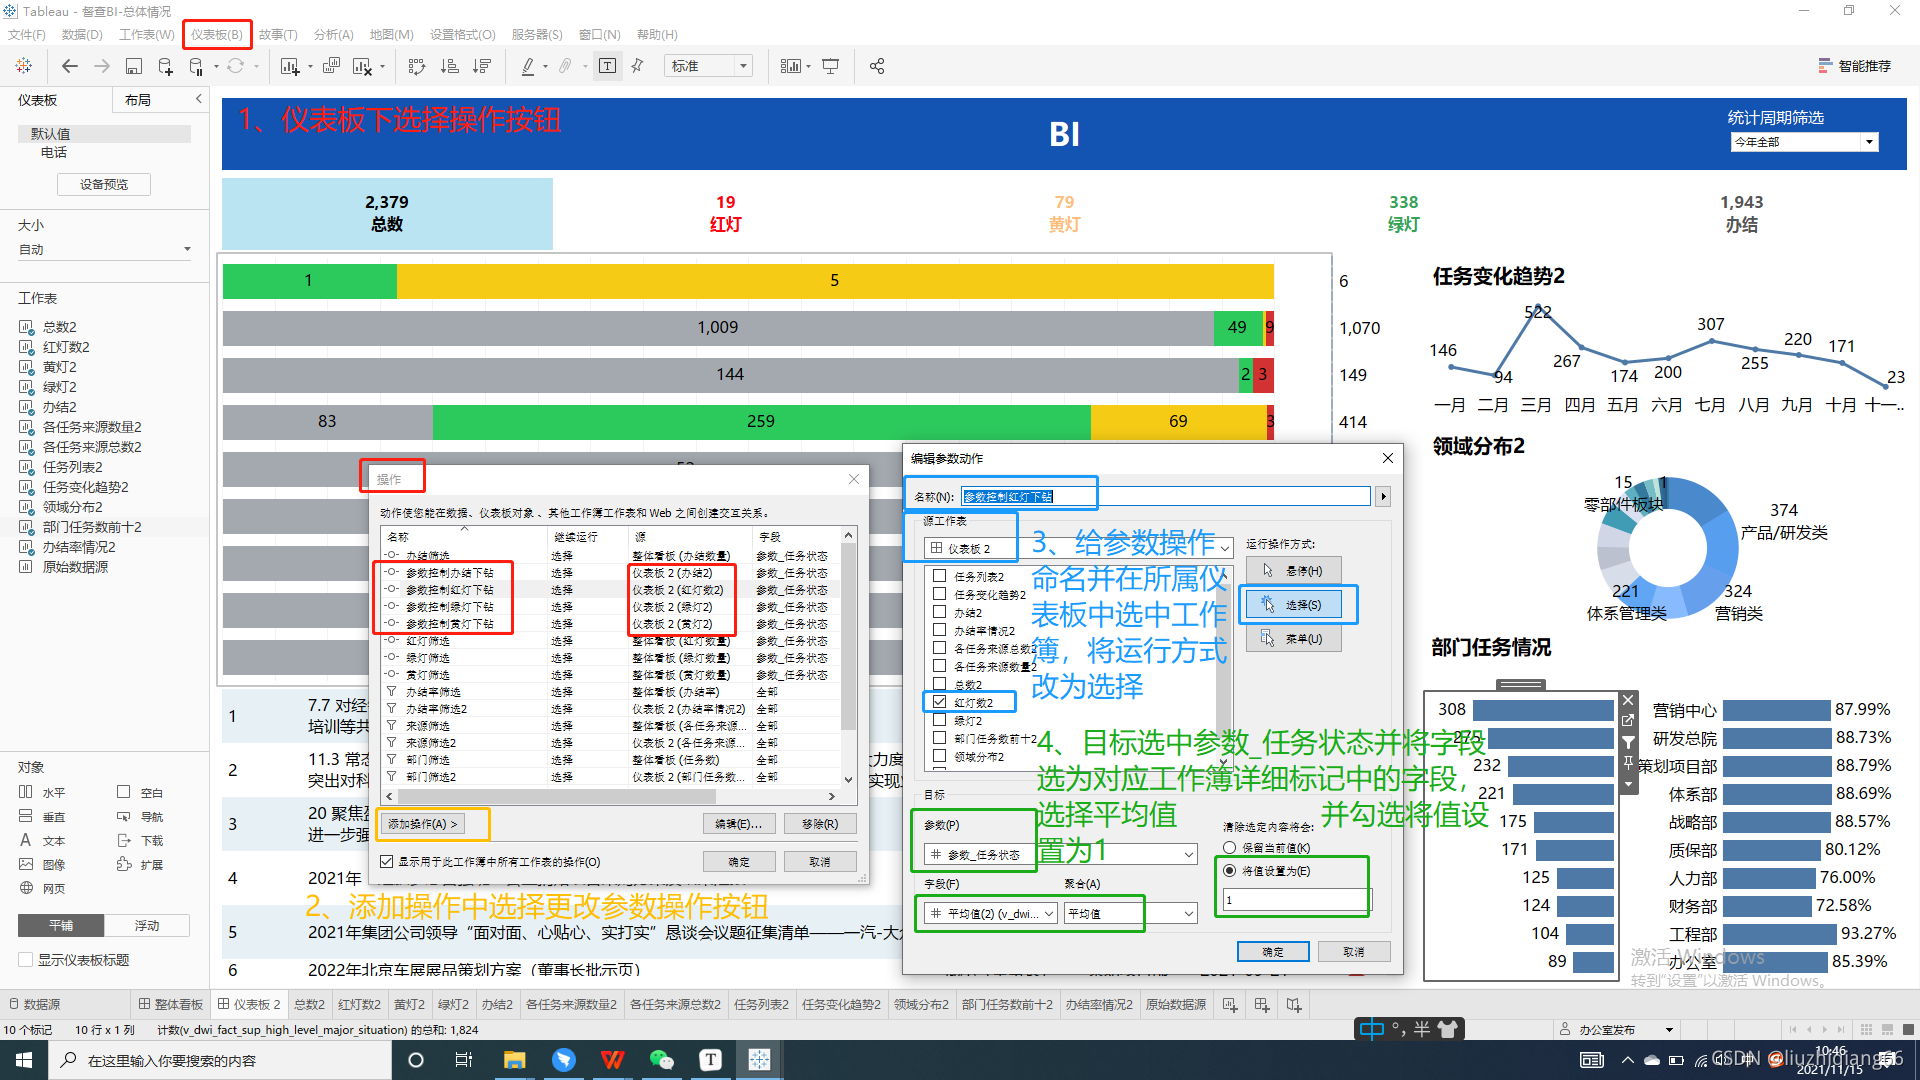The height and width of the screenshot is (1080, 1920).
Task: Click the share workbook icon
Action: click(x=877, y=66)
